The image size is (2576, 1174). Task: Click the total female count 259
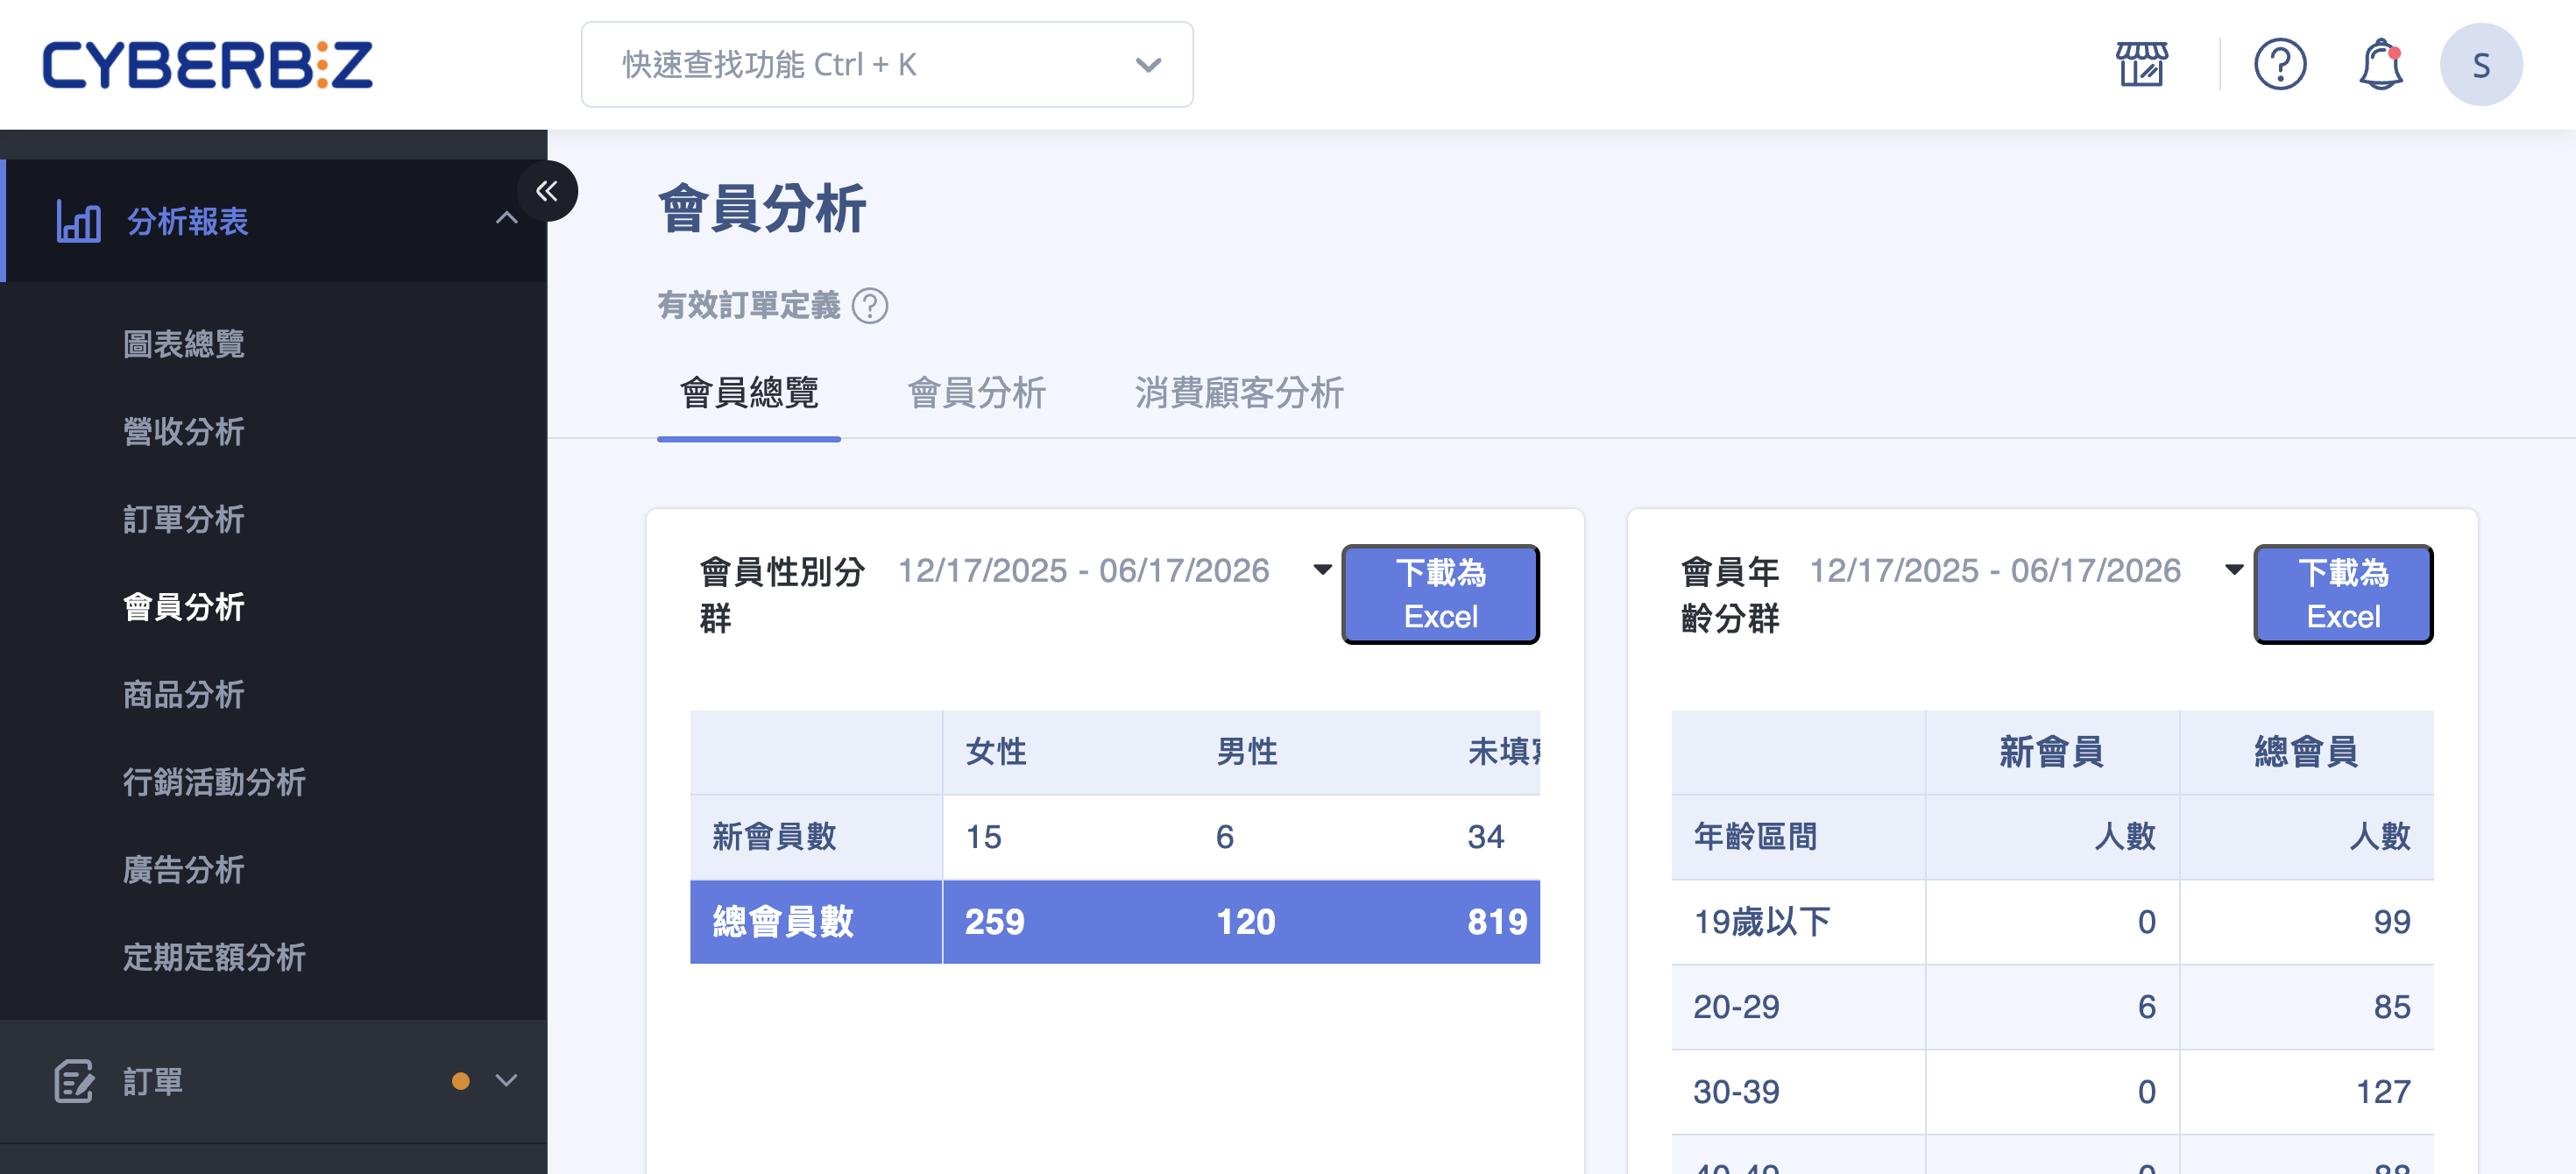pos(994,921)
